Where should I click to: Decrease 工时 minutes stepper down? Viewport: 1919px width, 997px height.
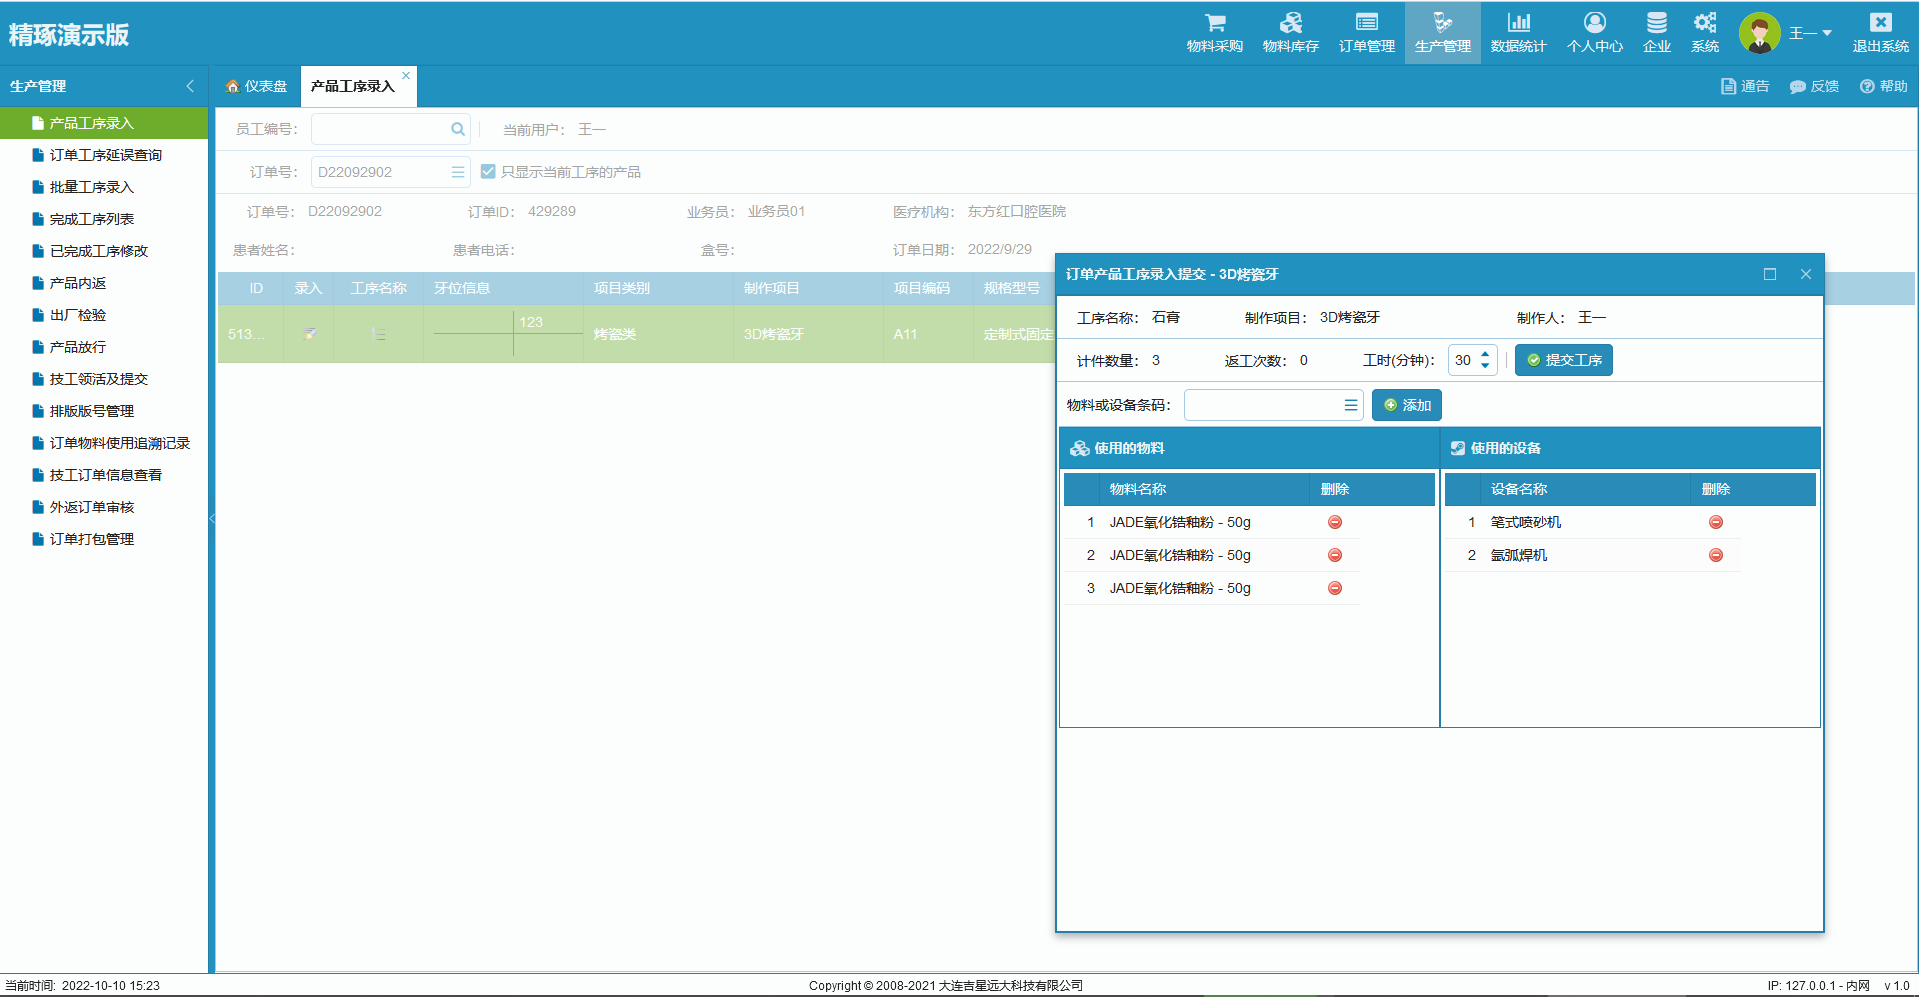pyautogui.click(x=1485, y=366)
